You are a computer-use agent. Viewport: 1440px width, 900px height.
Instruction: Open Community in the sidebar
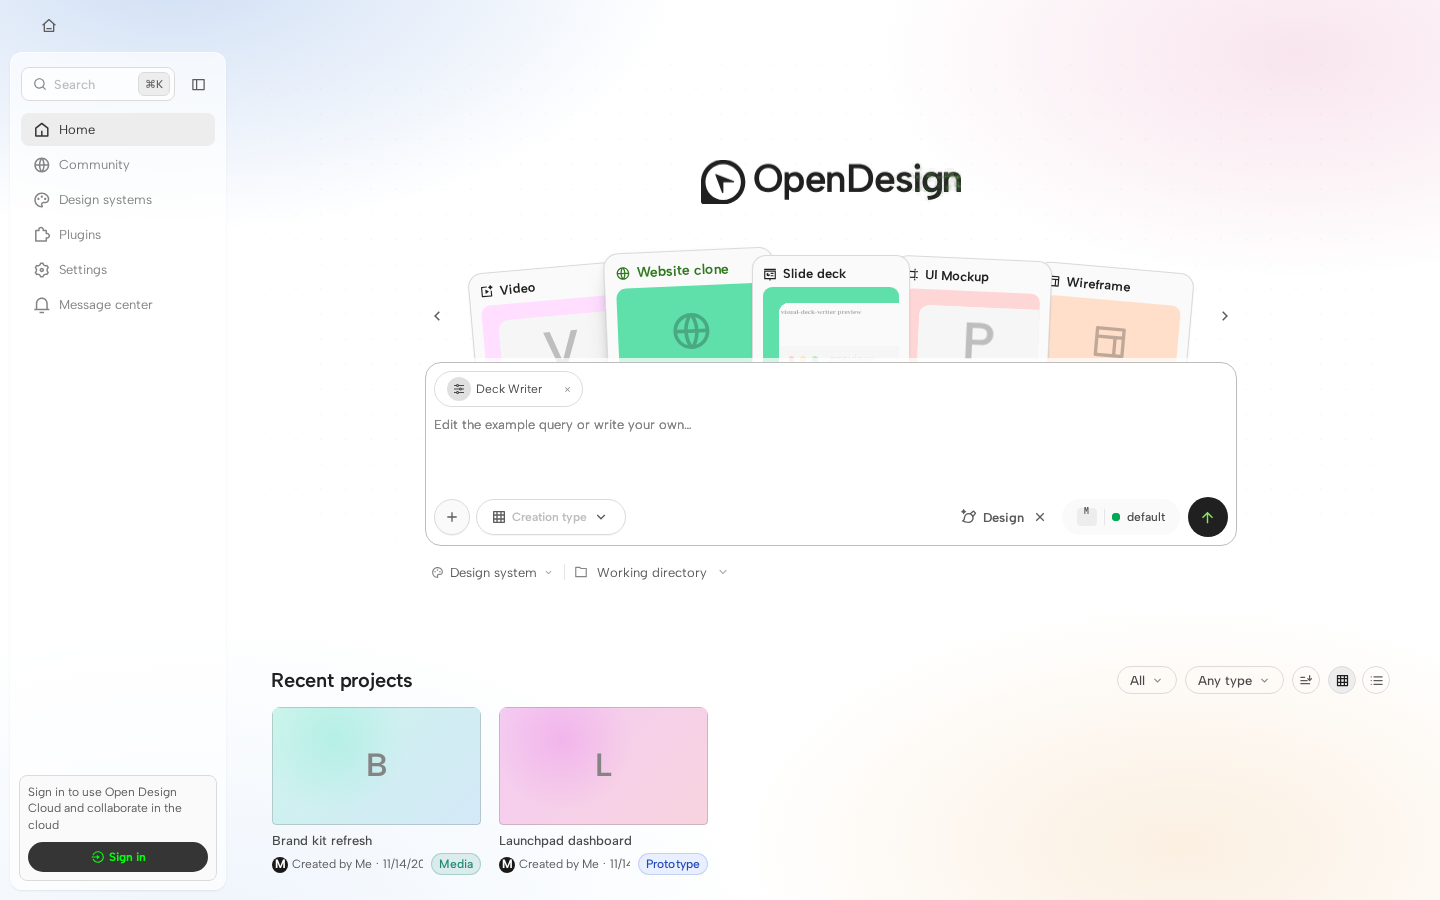tap(118, 165)
